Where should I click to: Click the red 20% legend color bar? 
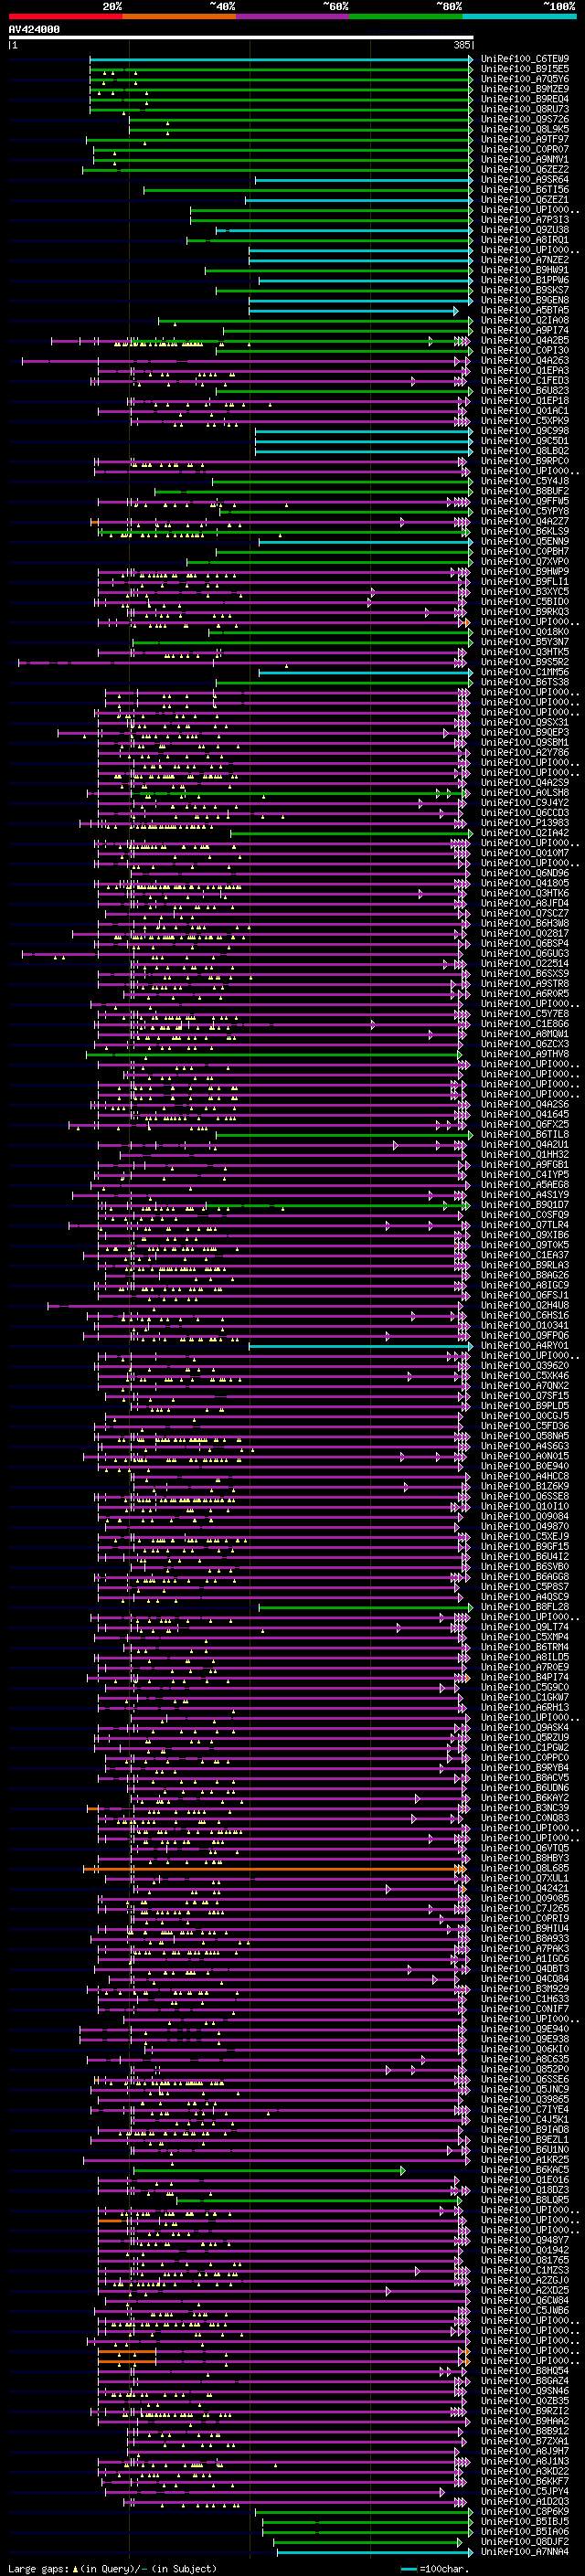(65, 16)
